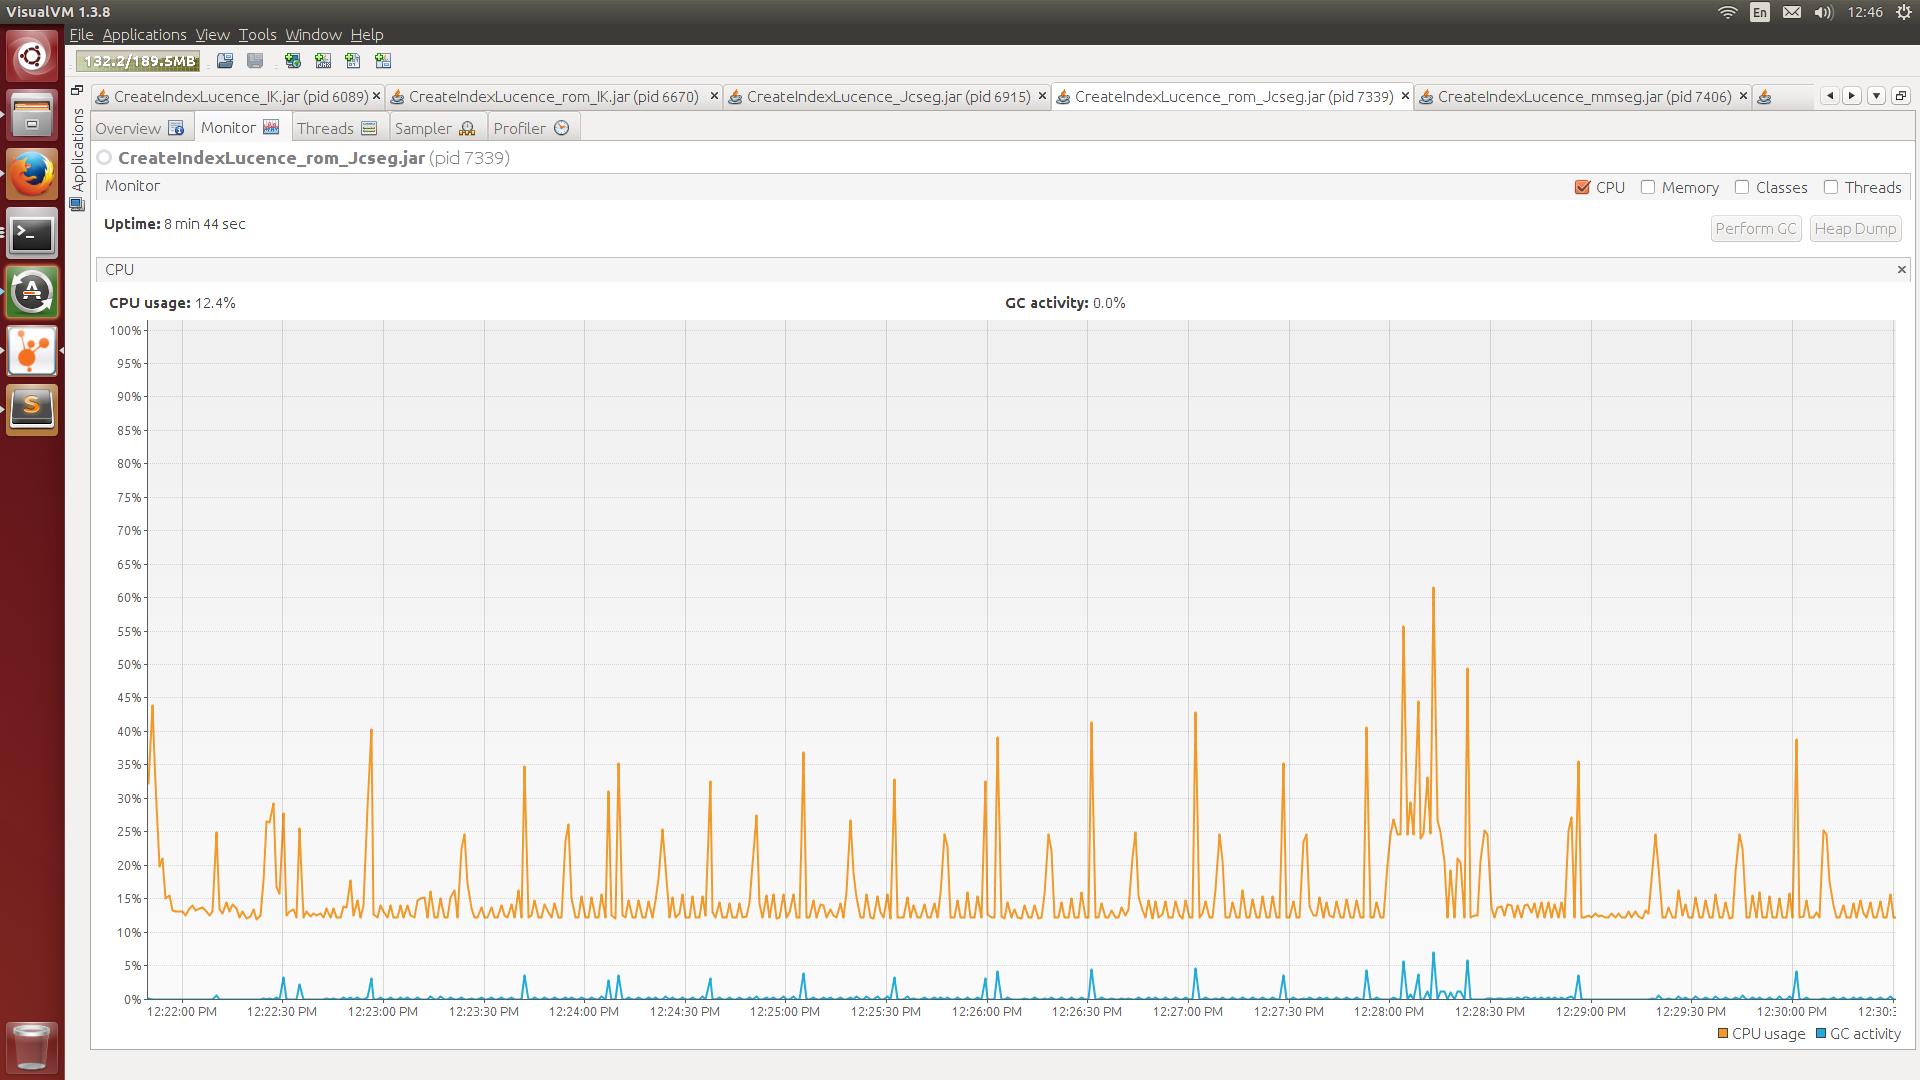
Task: Open the sound volume indicator
Action: (1823, 12)
